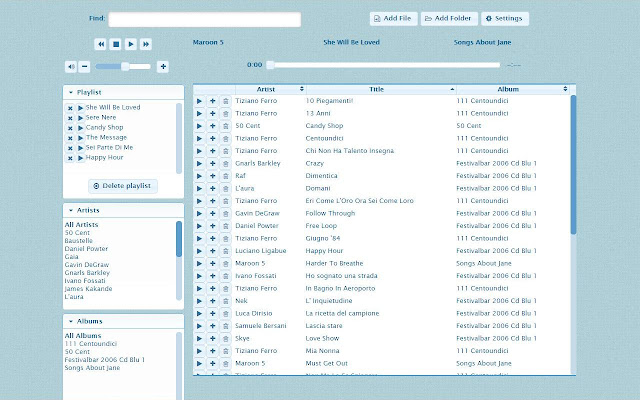This screenshot has width=640, height=400.
Task: Click now-playing album Songs About Jane
Action: point(482,42)
